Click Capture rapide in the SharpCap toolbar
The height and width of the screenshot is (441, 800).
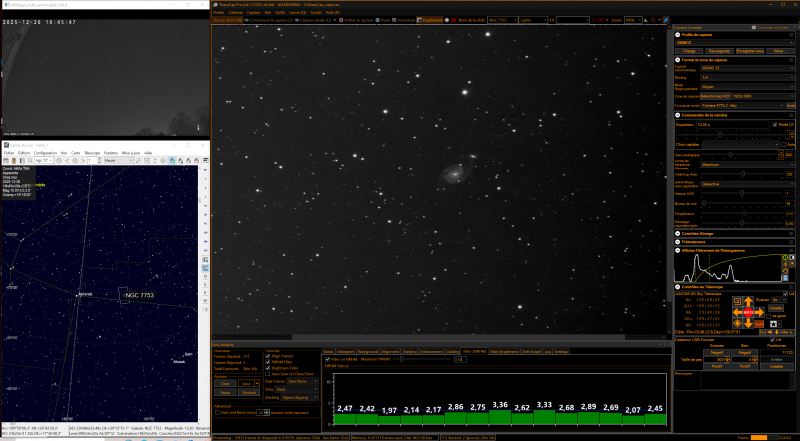point(313,20)
